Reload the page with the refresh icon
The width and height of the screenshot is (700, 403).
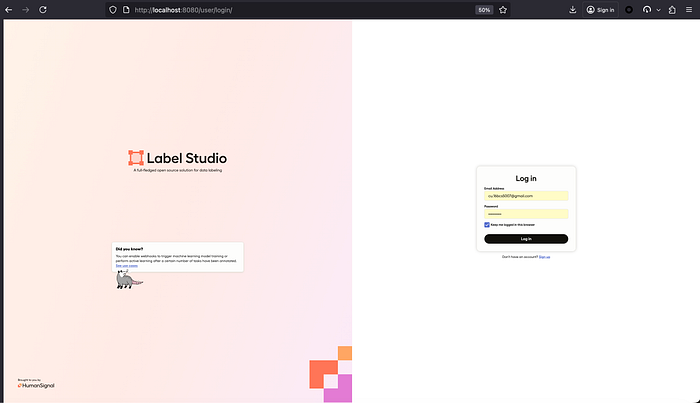pos(43,10)
